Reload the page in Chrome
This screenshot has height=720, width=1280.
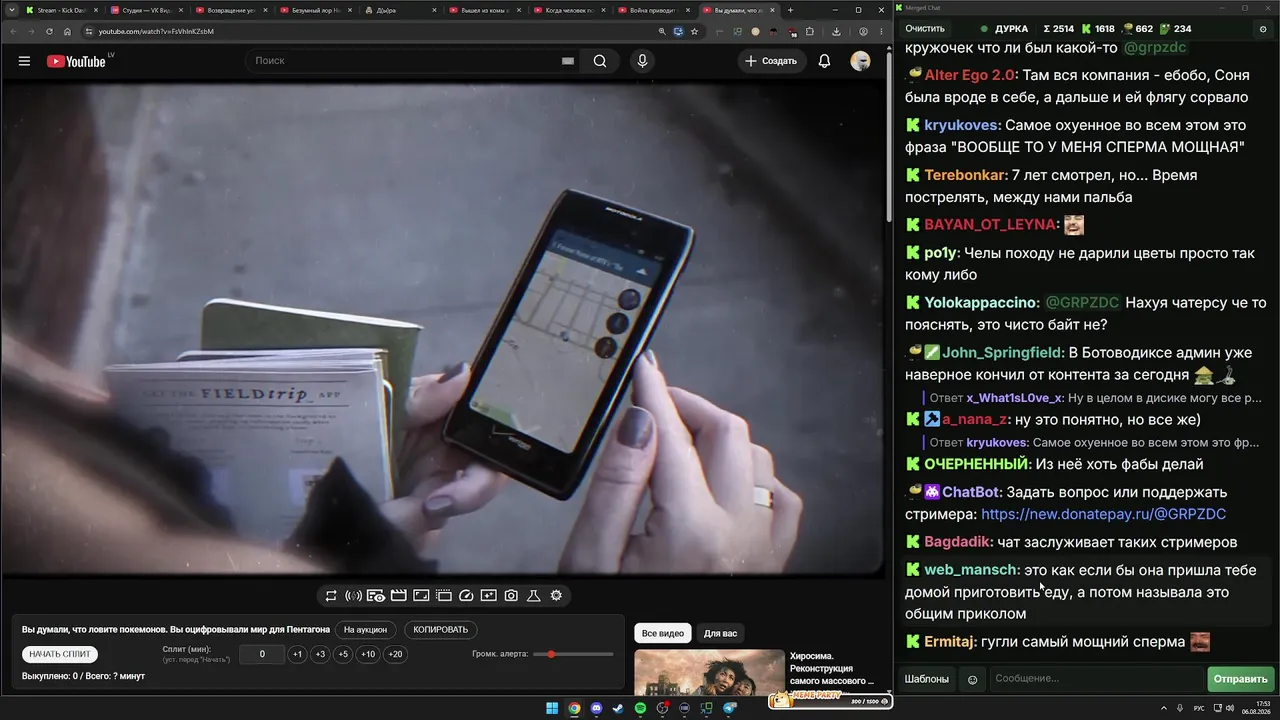[x=49, y=31]
